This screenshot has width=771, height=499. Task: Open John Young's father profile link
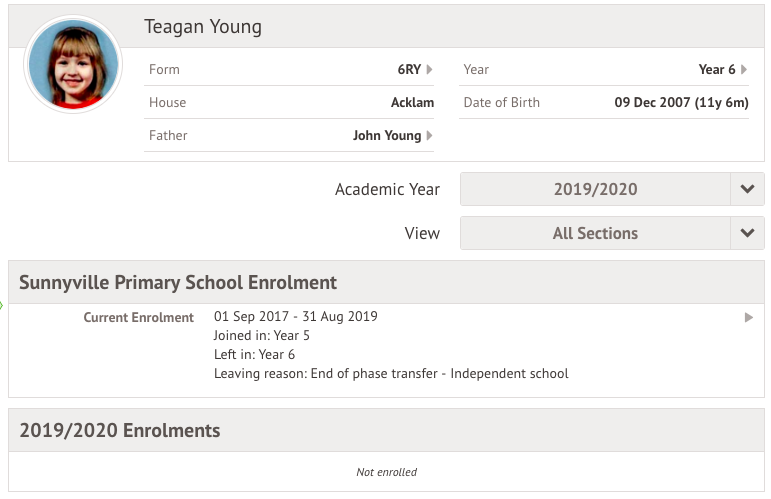[x=387, y=135]
